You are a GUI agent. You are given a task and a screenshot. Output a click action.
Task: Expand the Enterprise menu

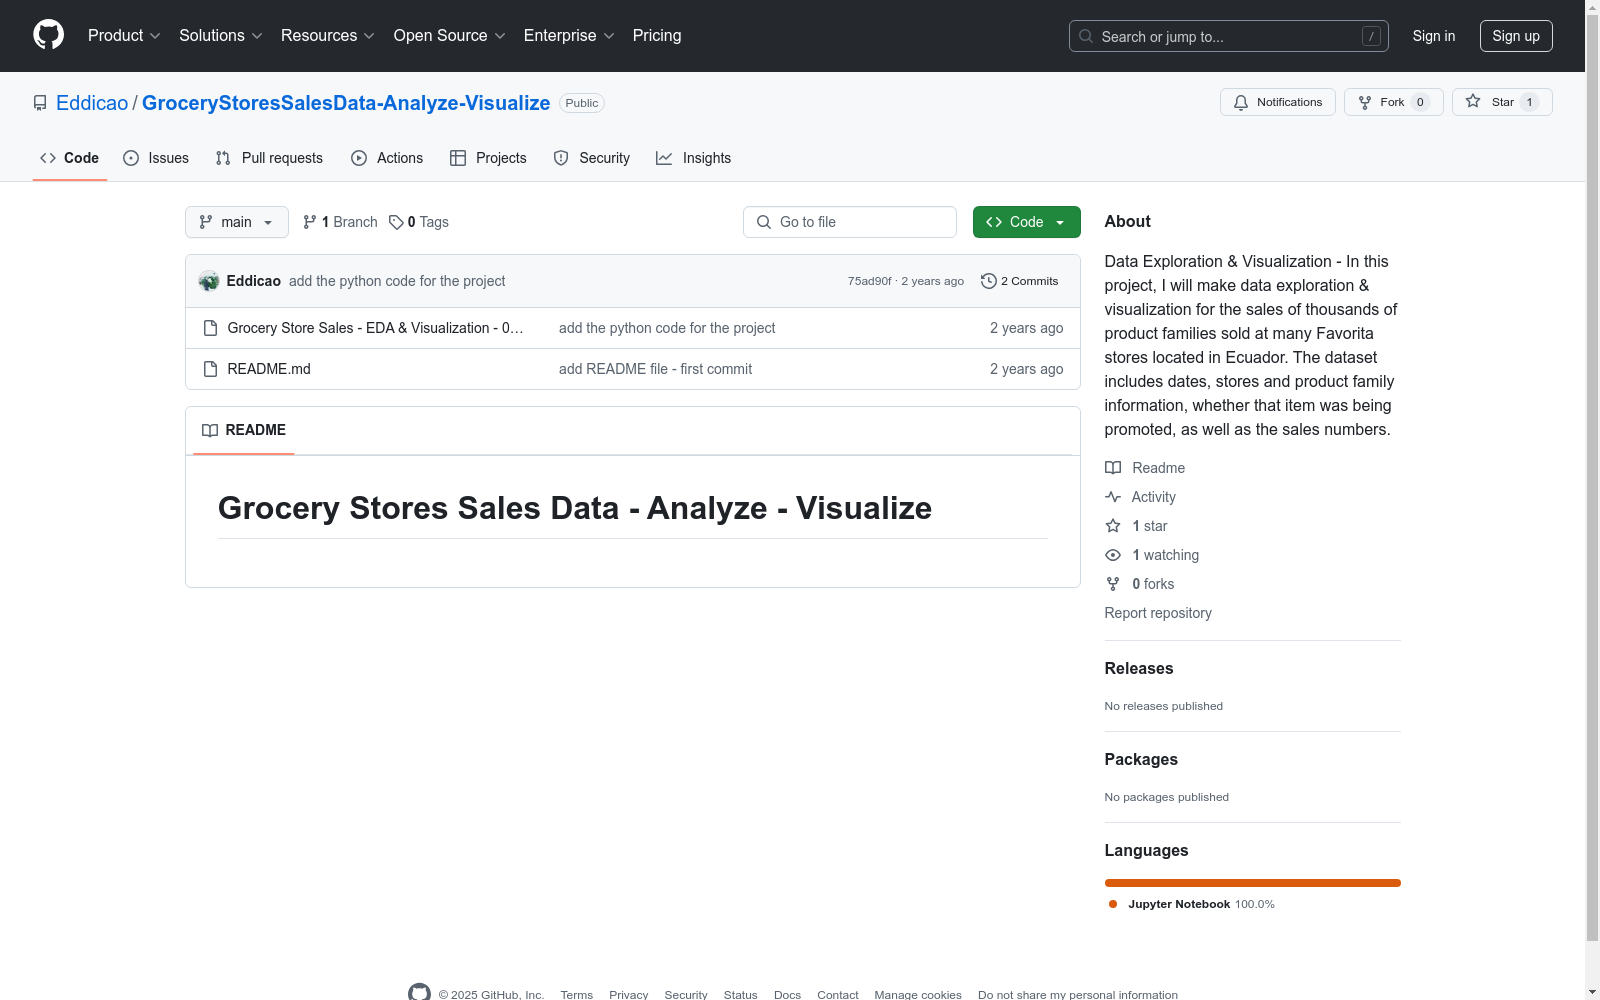[x=569, y=36]
